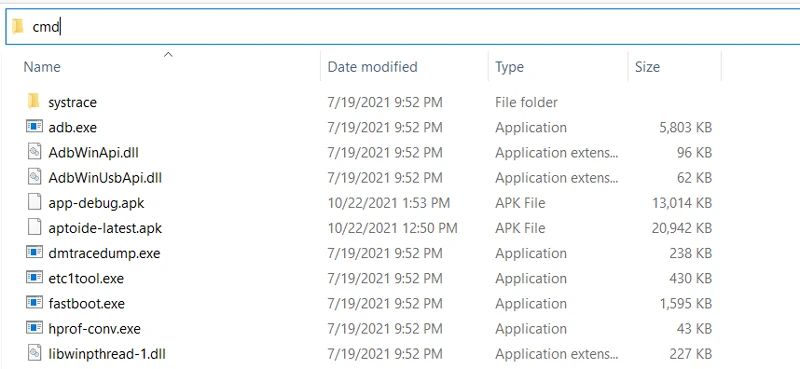800x369 pixels.
Task: Sort by Date modified column header
Action: click(372, 67)
